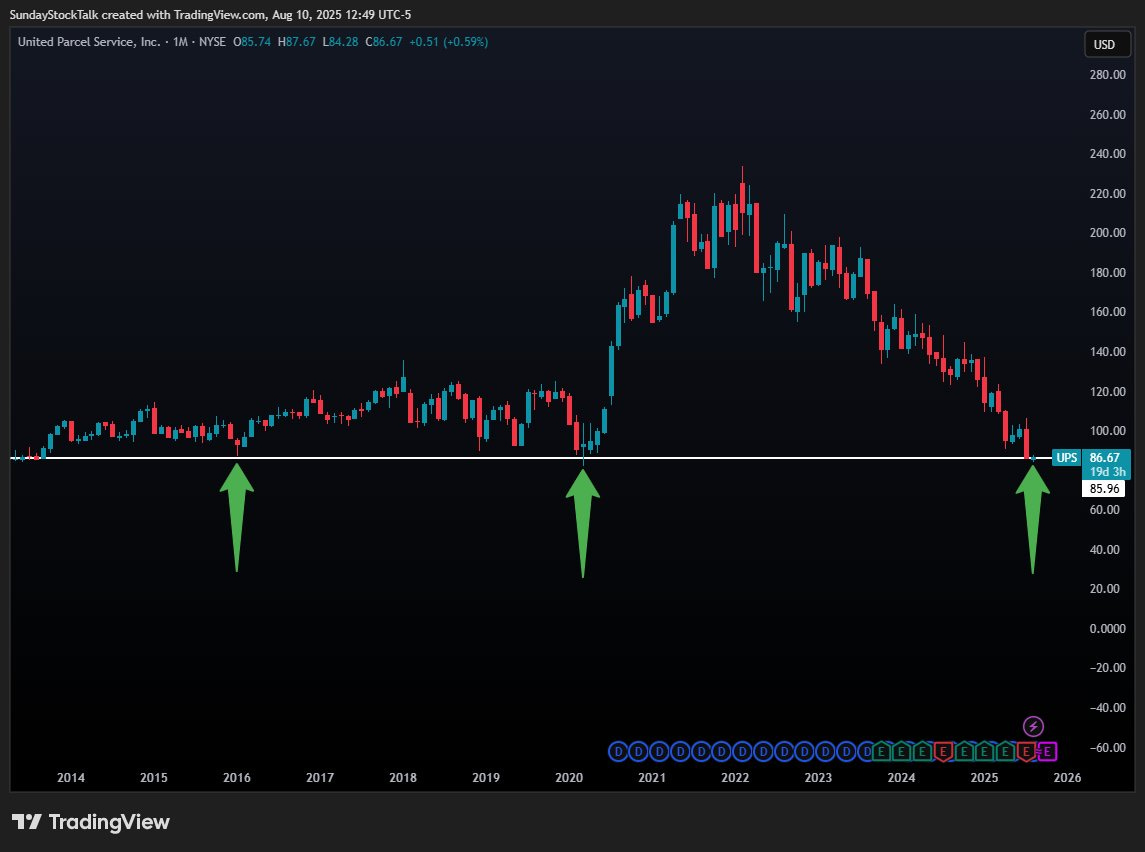Viewport: 1145px width, 852px height.
Task: Click the 1M interval label
Action: pyautogui.click(x=180, y=42)
